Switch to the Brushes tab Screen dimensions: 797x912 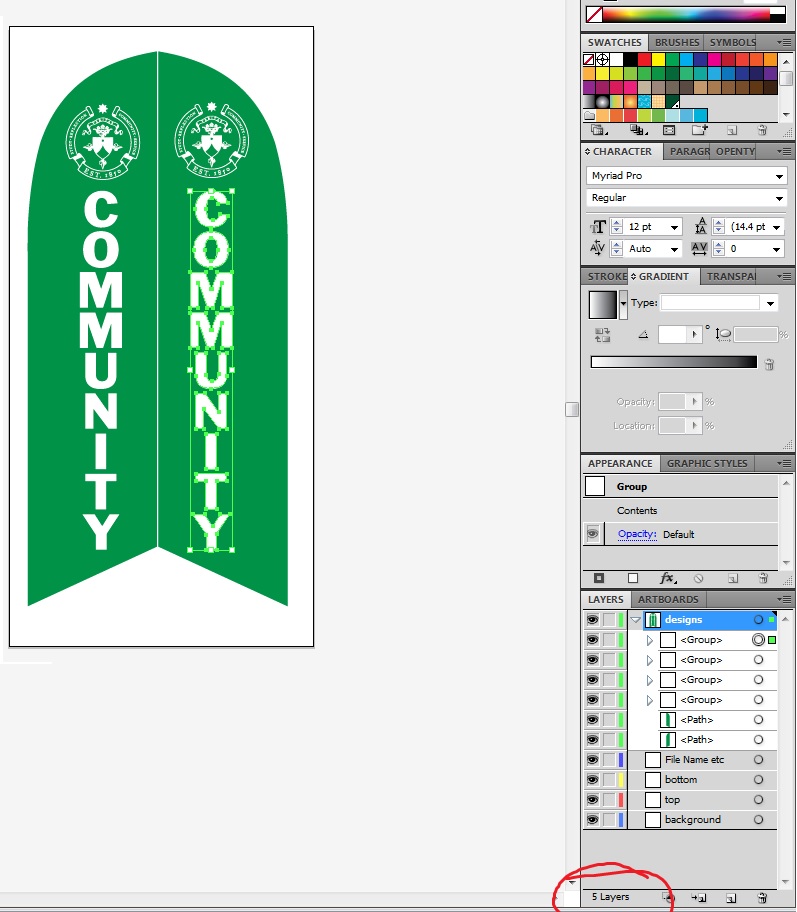[677, 42]
